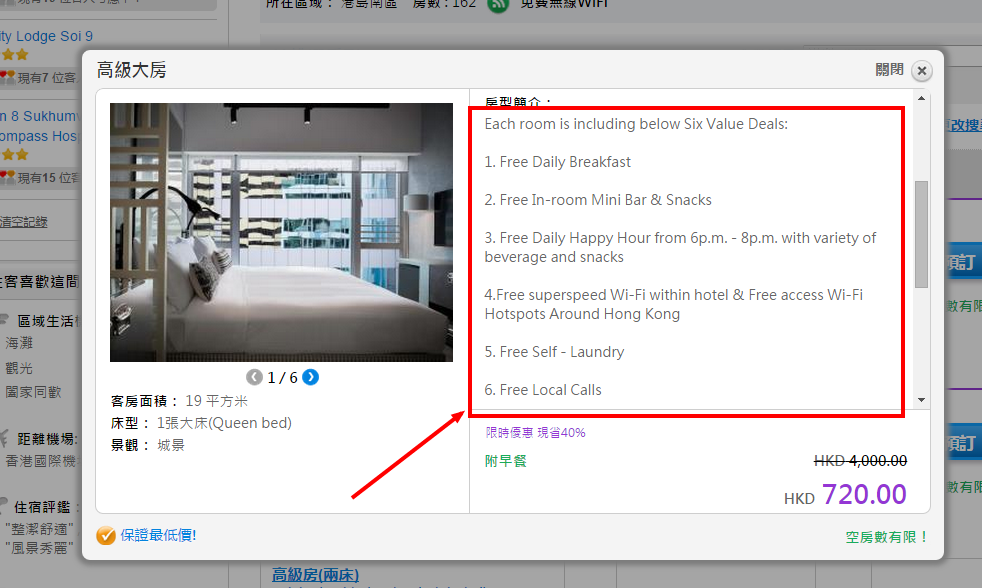The height and width of the screenshot is (588, 982).
Task: Click the HKD 720.00 price
Action: click(x=845, y=495)
